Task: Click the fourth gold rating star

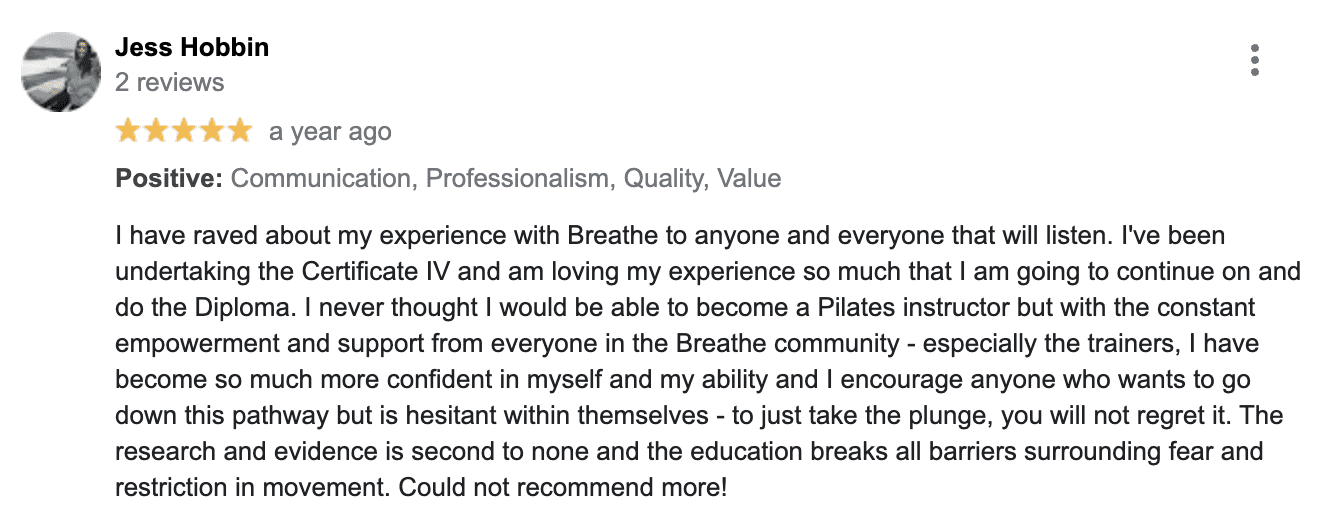Action: click(x=212, y=130)
